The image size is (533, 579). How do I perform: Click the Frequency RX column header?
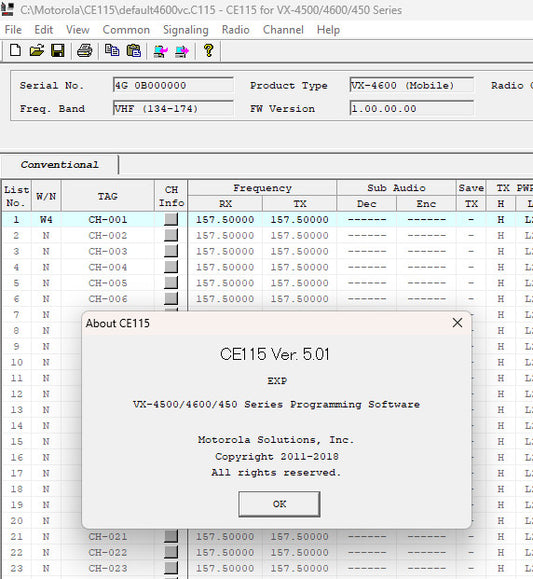225,204
